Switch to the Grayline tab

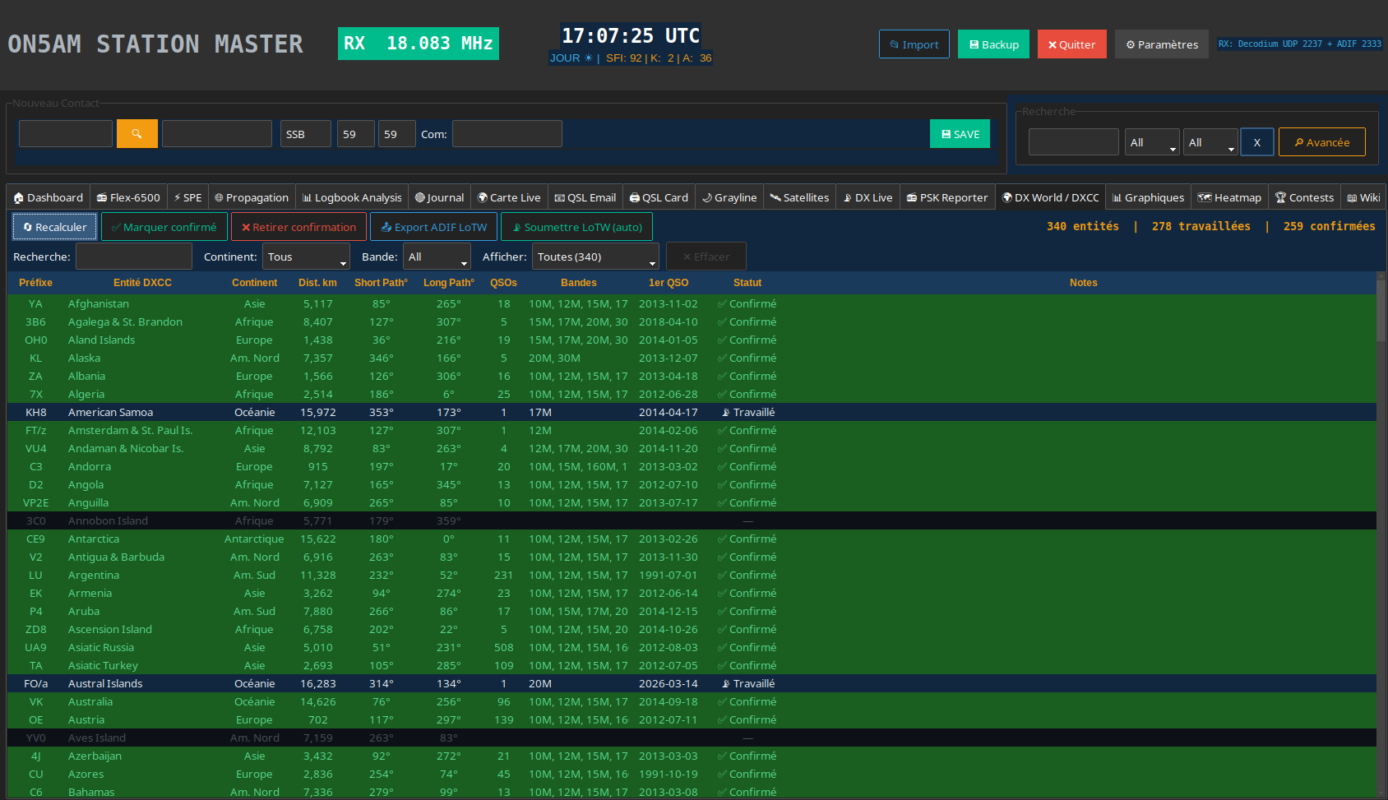729,198
